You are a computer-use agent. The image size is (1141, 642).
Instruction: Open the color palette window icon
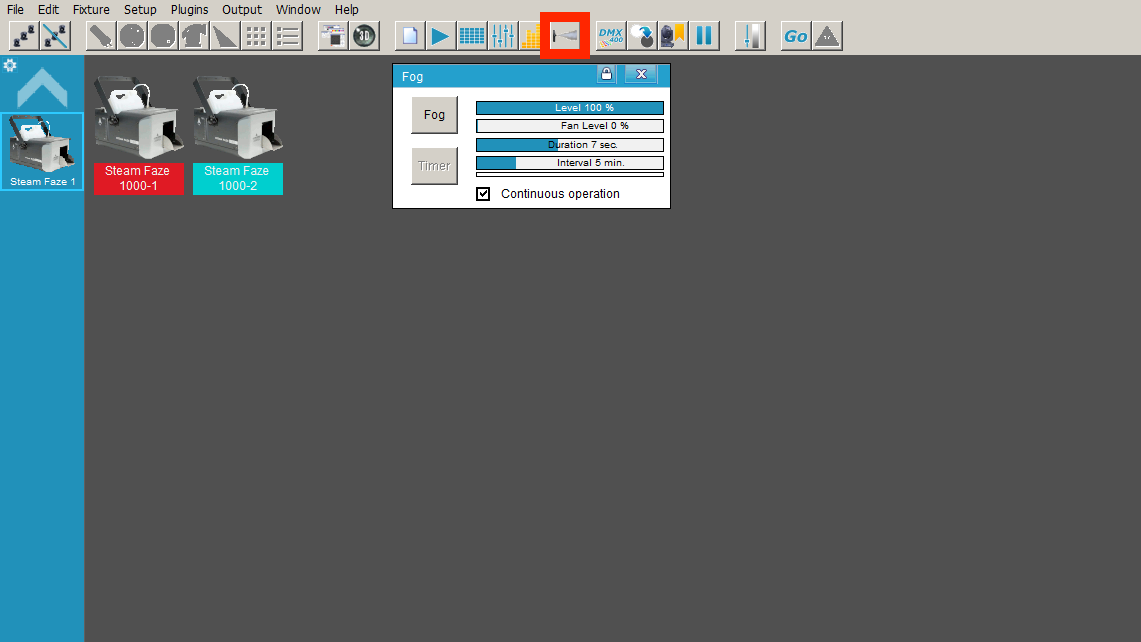tap(333, 36)
